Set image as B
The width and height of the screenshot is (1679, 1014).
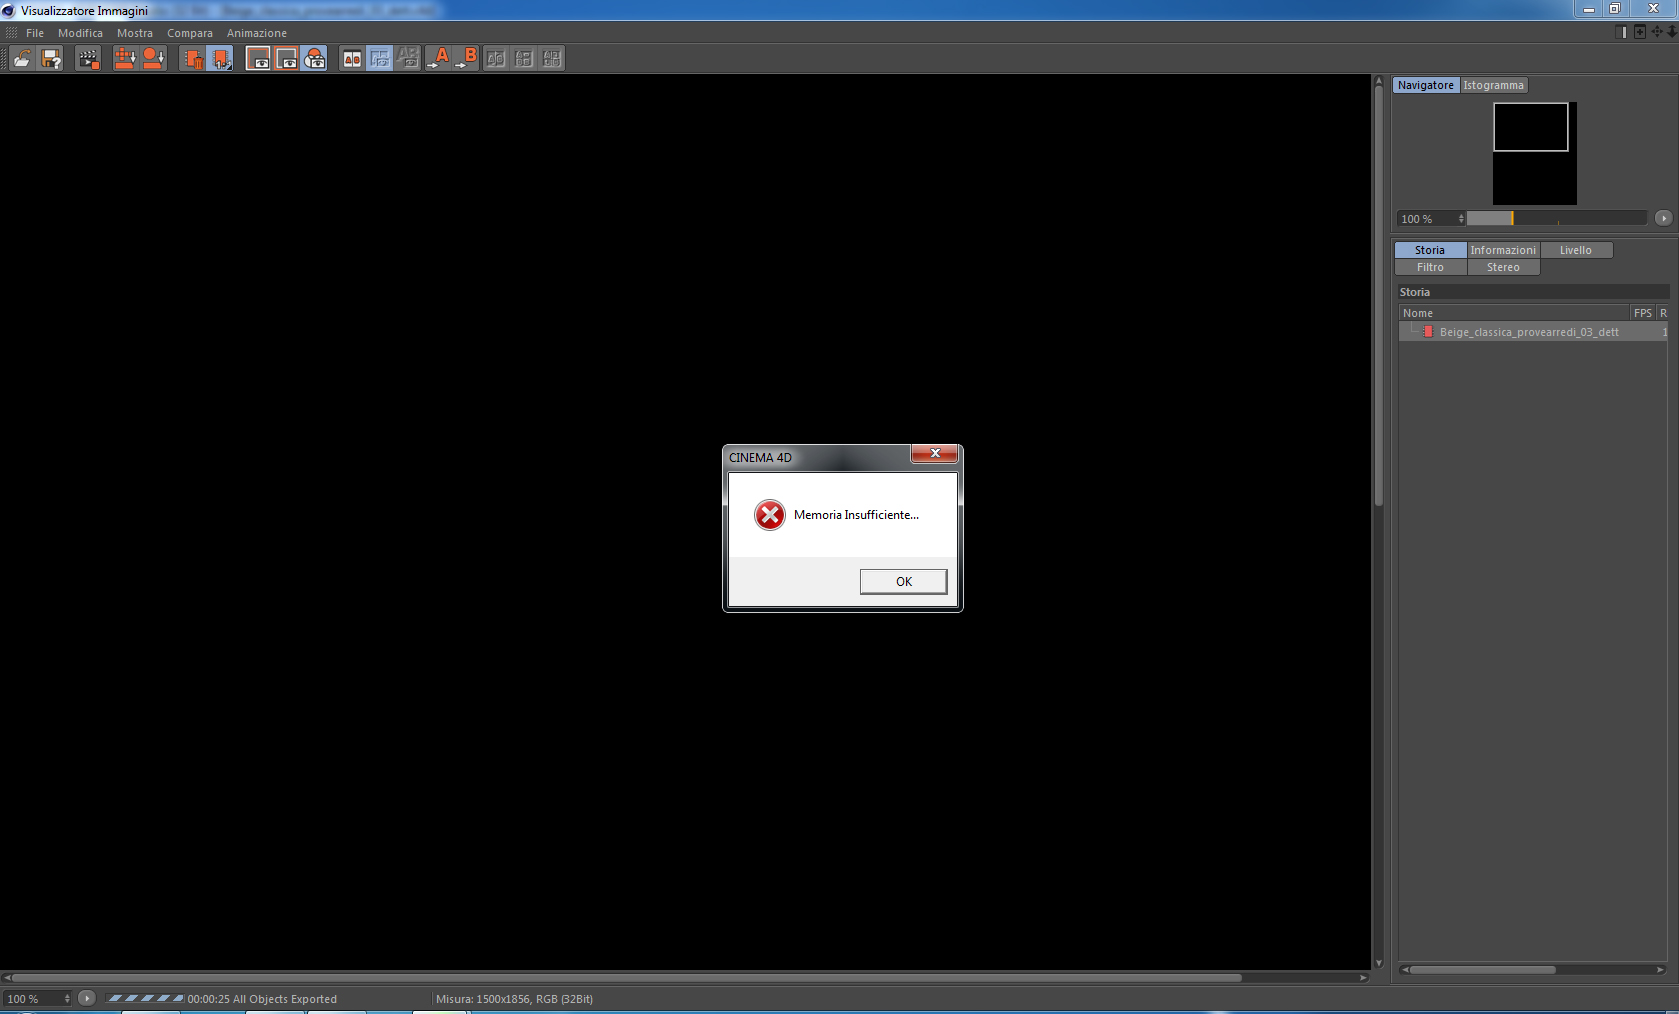coord(466,58)
